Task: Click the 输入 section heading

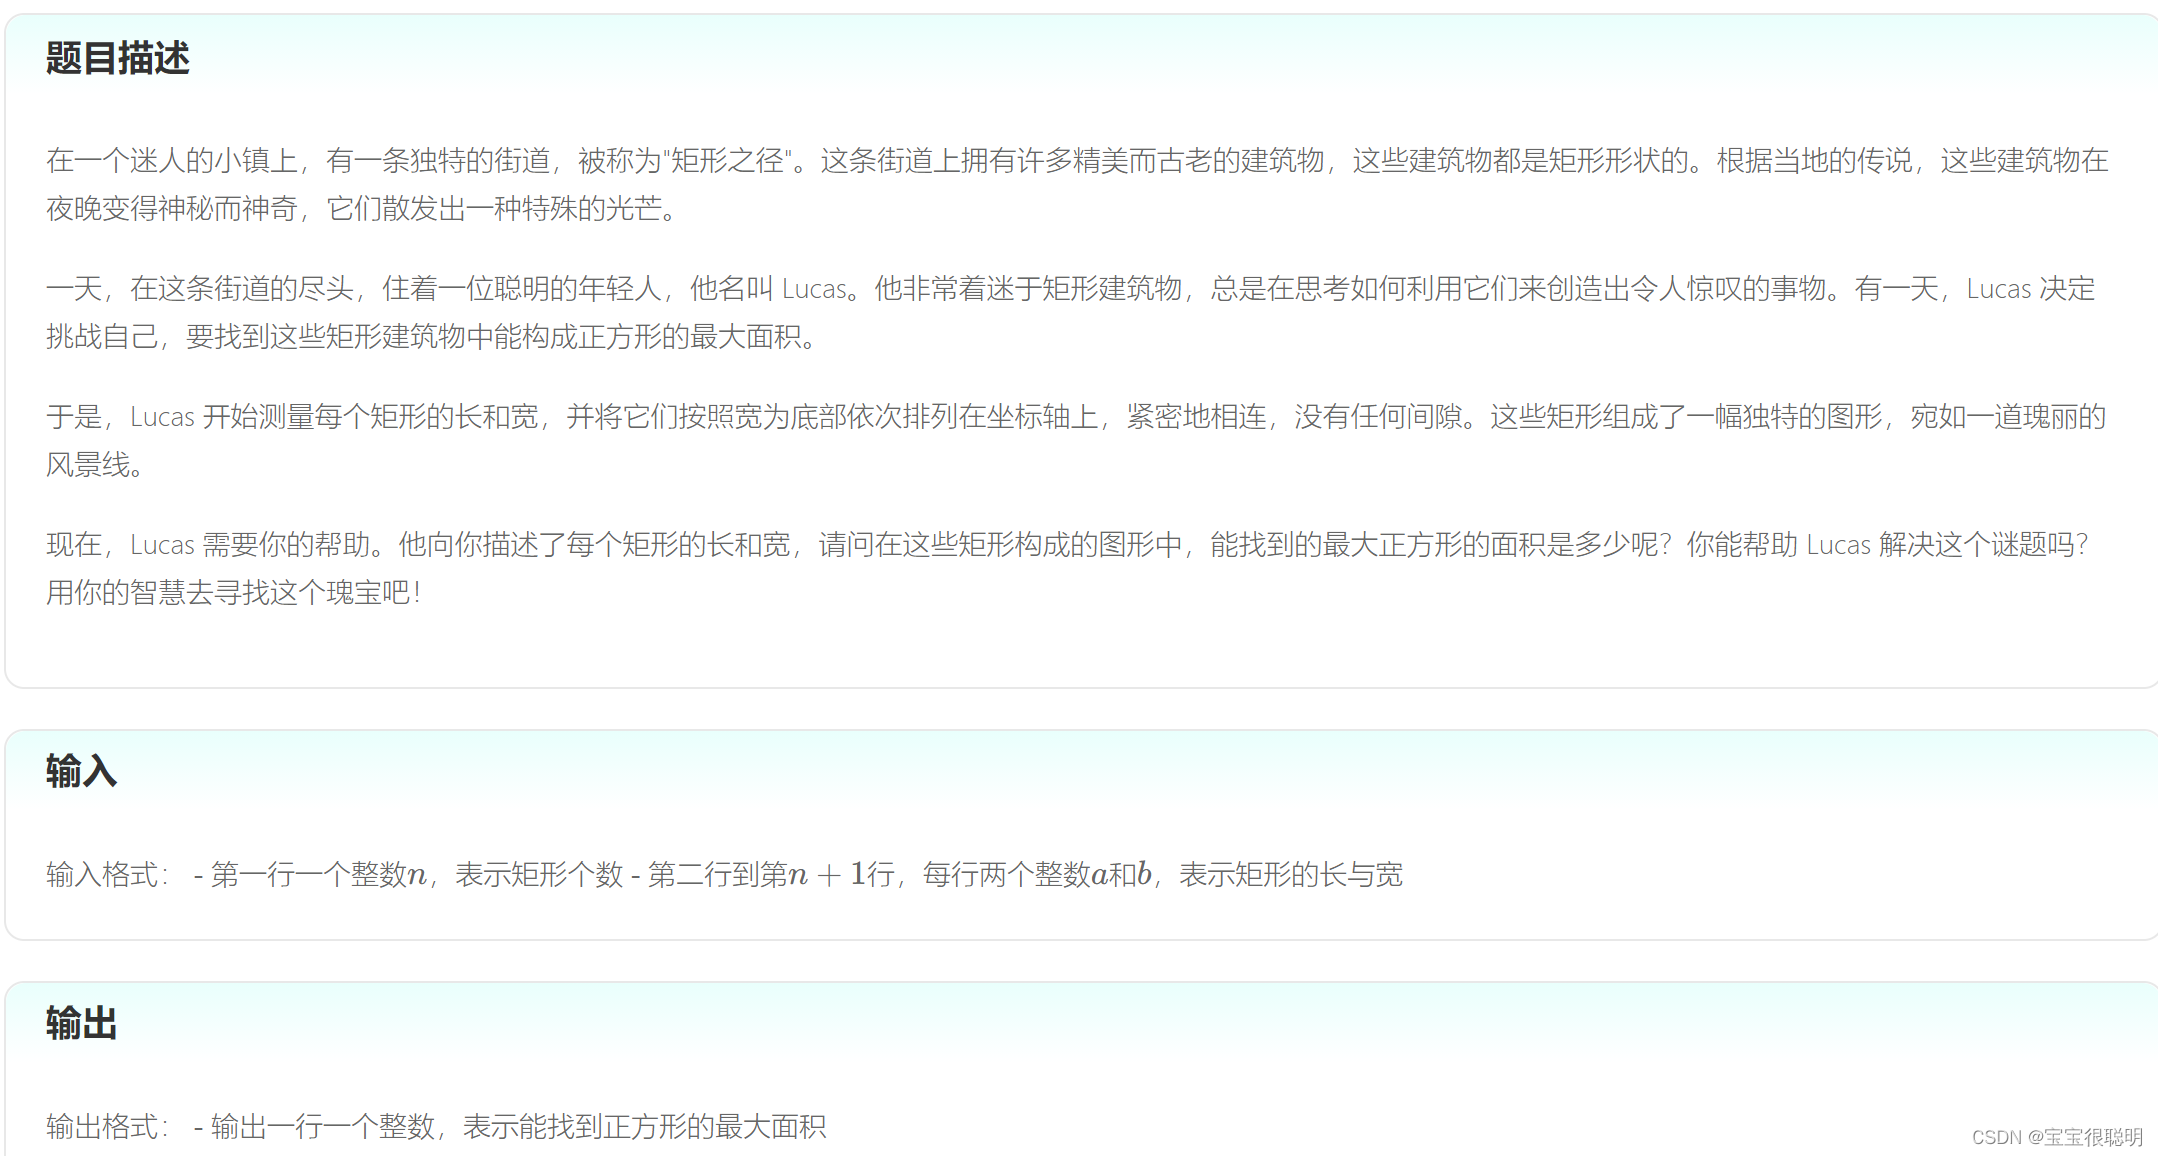Action: [x=81, y=771]
